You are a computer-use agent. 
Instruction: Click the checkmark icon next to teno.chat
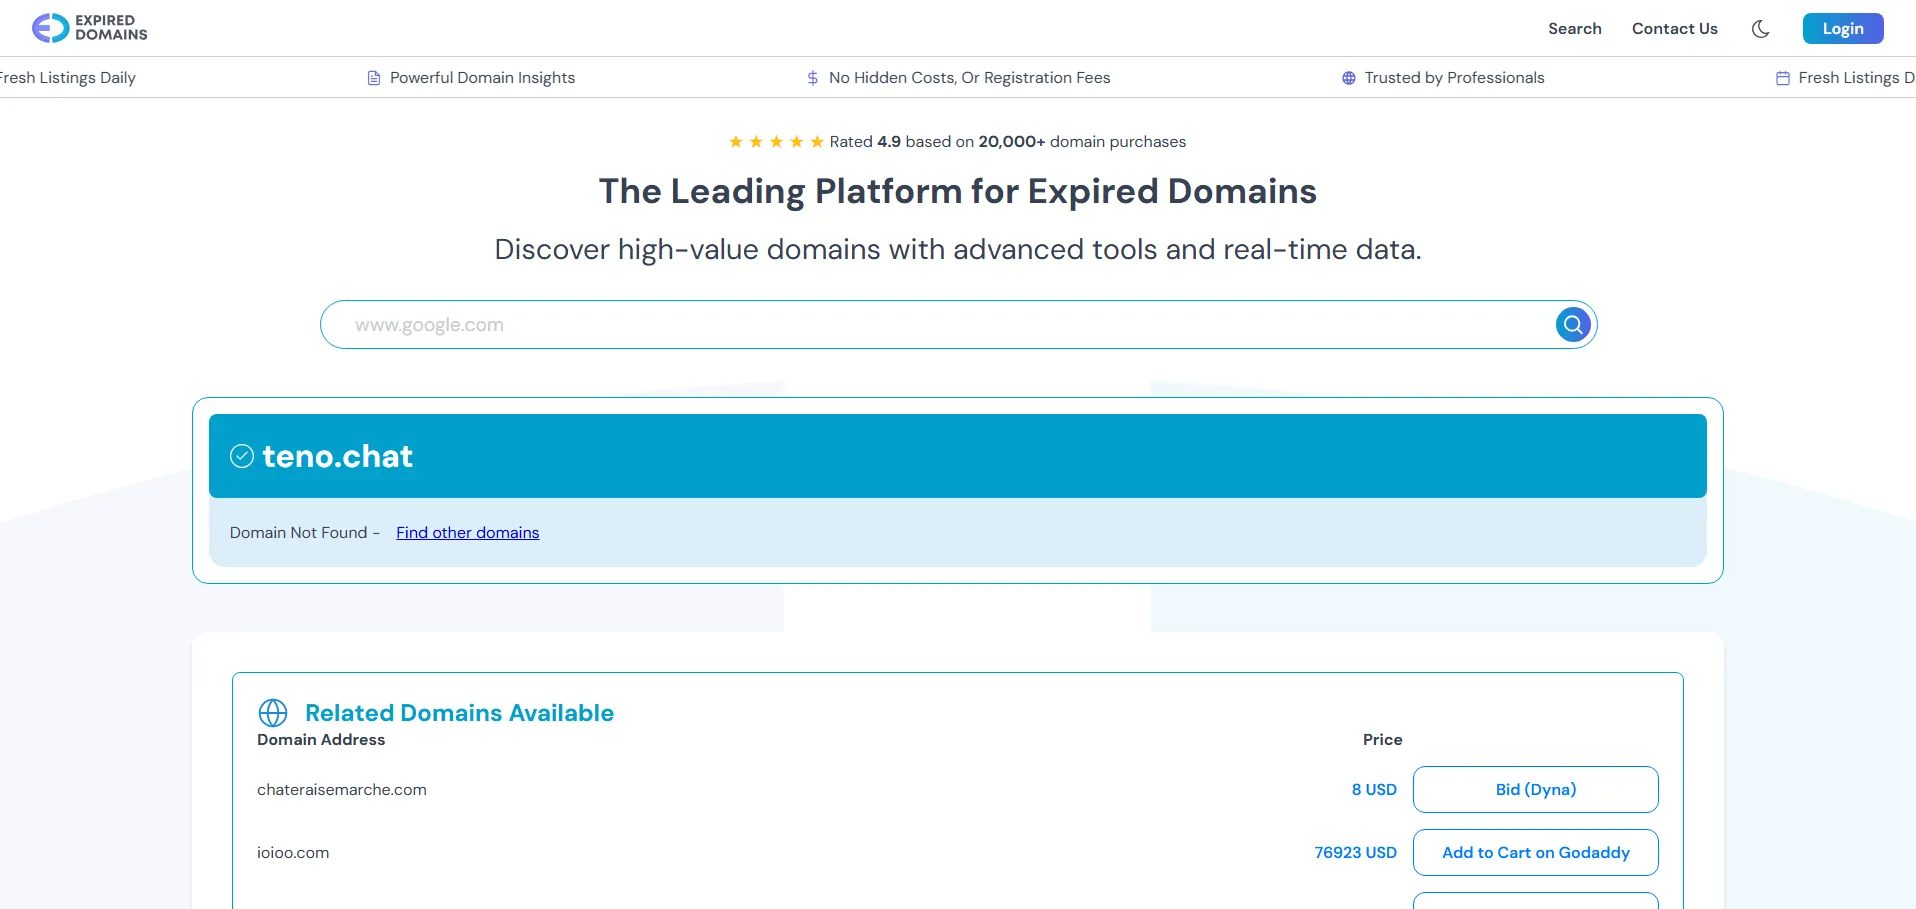[242, 456]
